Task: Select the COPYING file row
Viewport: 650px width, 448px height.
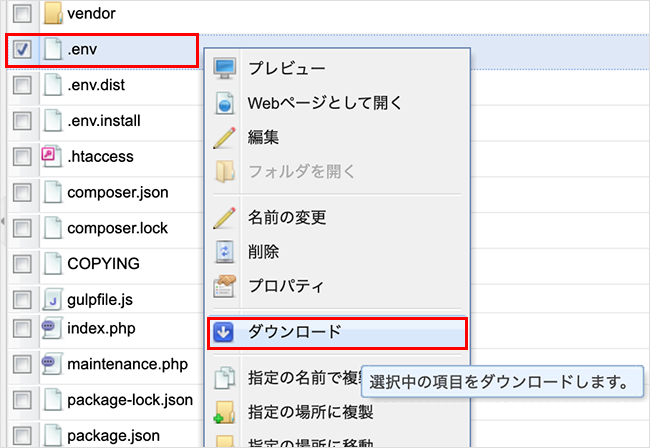Action: coord(103,264)
